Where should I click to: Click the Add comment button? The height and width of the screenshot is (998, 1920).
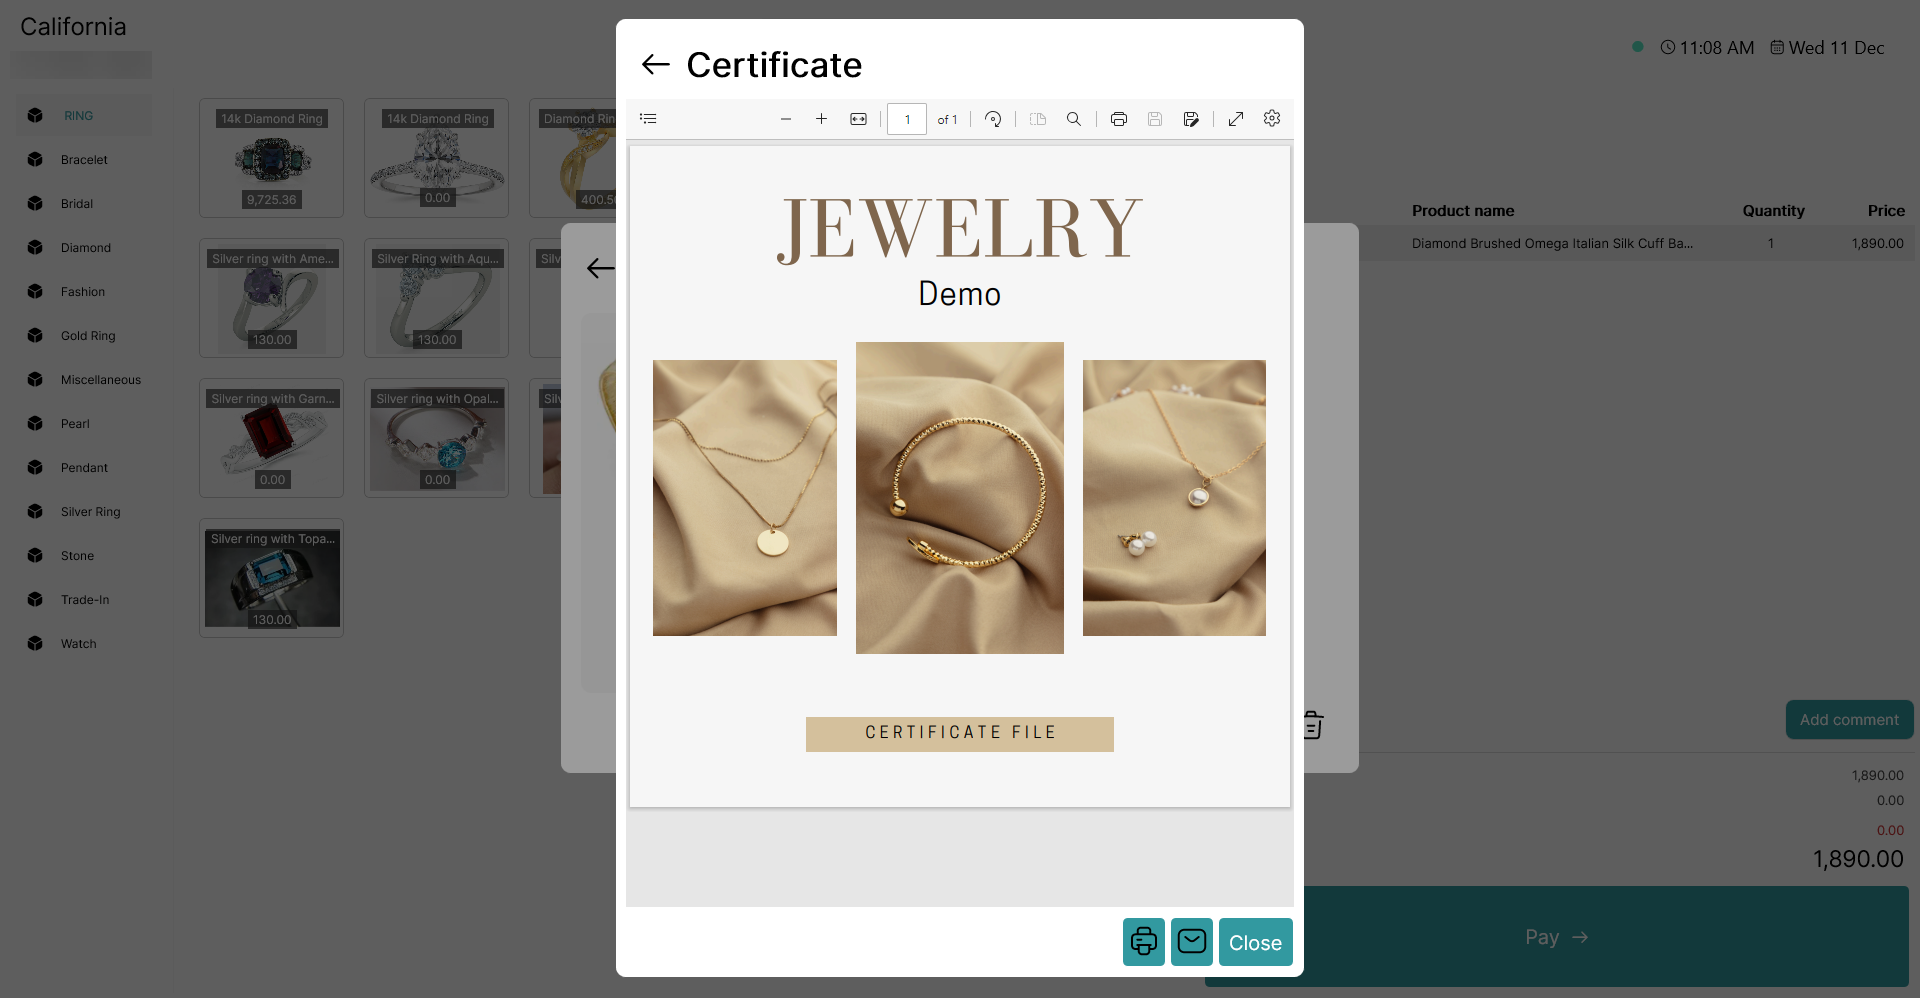tap(1849, 720)
